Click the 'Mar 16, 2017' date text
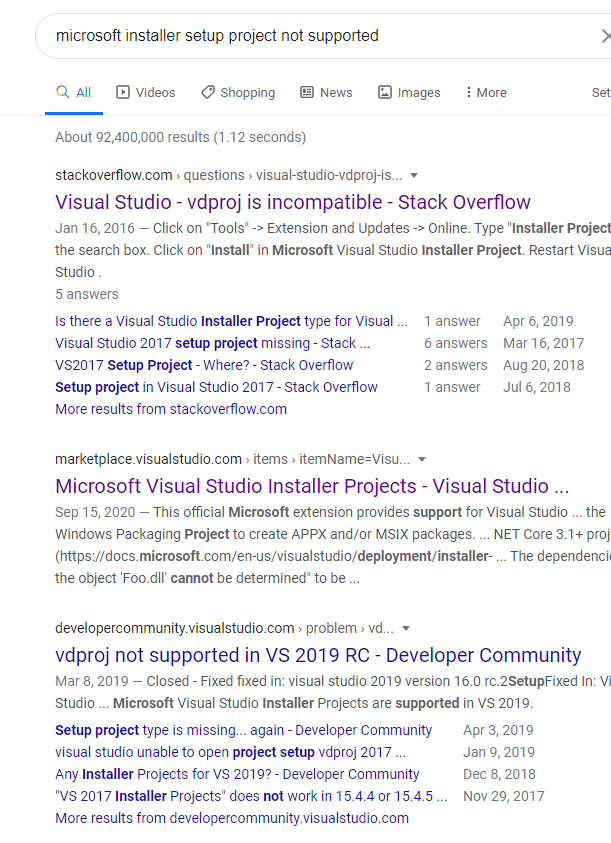The image size is (611, 843). 543,343
